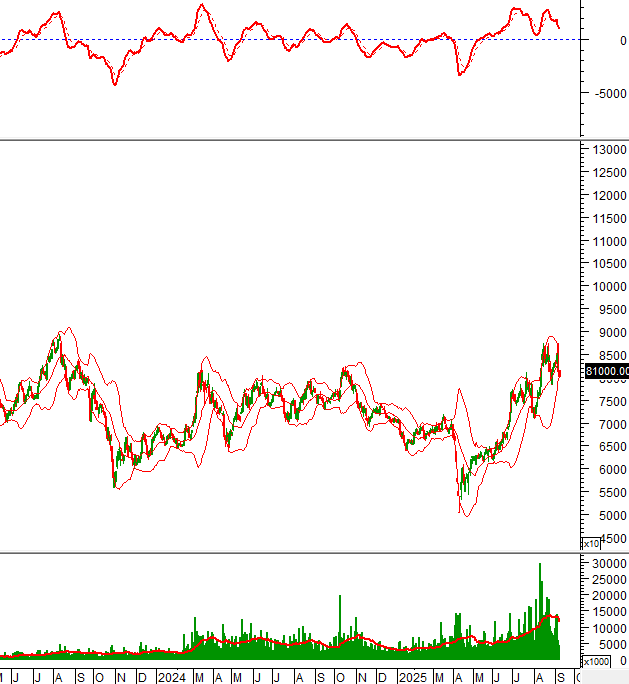Click the 0 label on oscillator axis
The width and height of the screenshot is (629, 684).
tap(623, 40)
